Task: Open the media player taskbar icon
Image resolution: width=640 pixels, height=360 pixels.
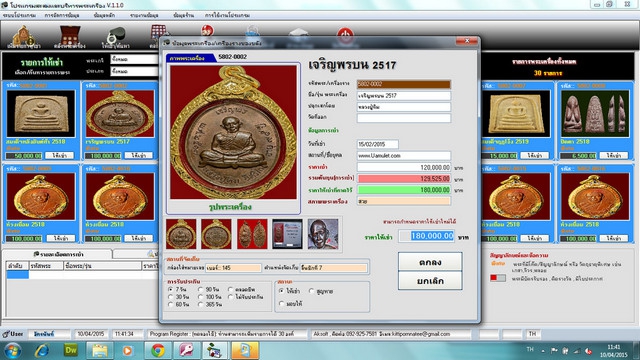Action: tap(128, 351)
